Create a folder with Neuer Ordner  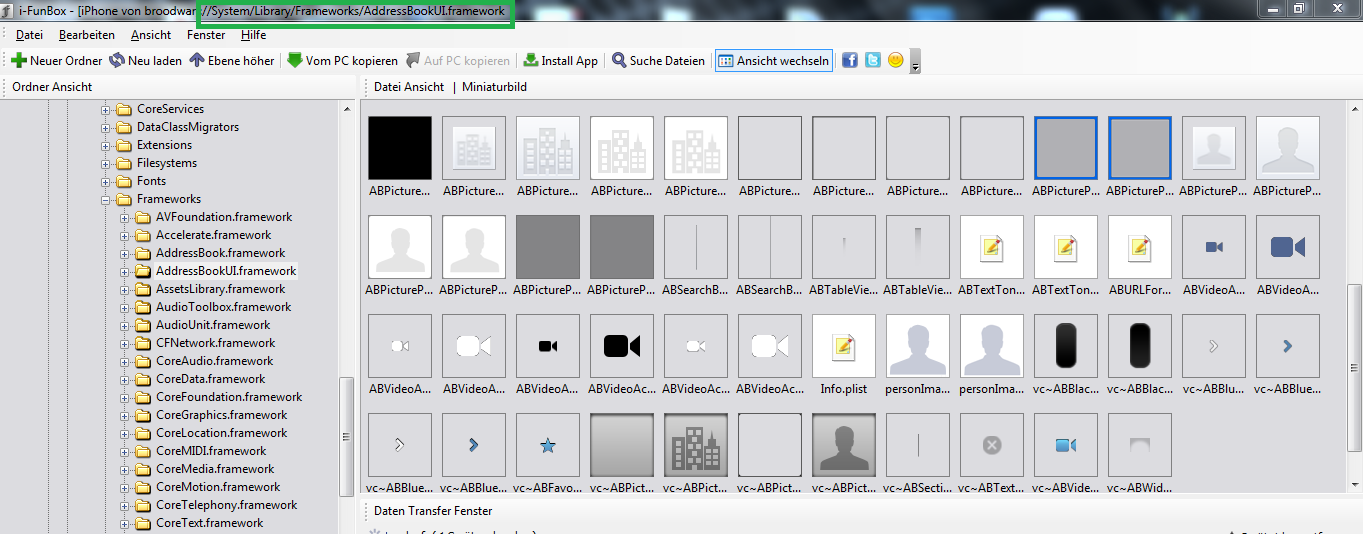coord(56,60)
